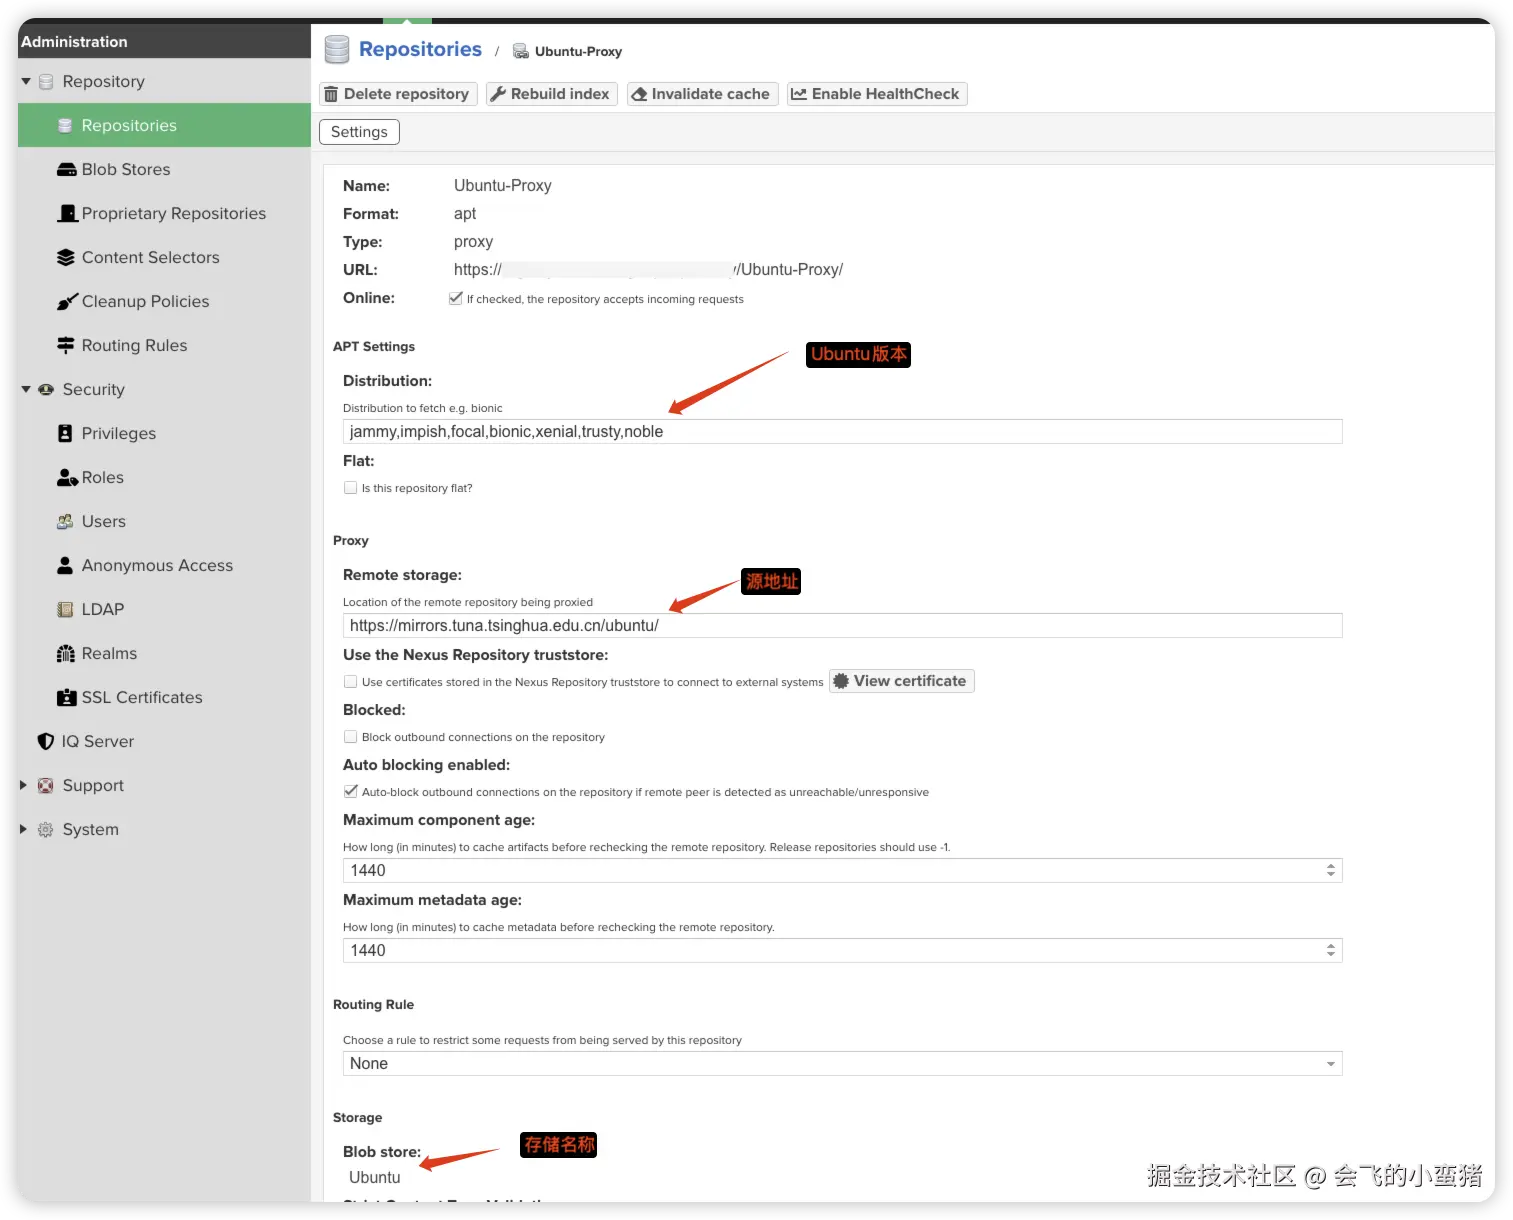Viewport: 1513px width, 1220px height.
Task: Expand the Support tree section
Action: coord(24,786)
